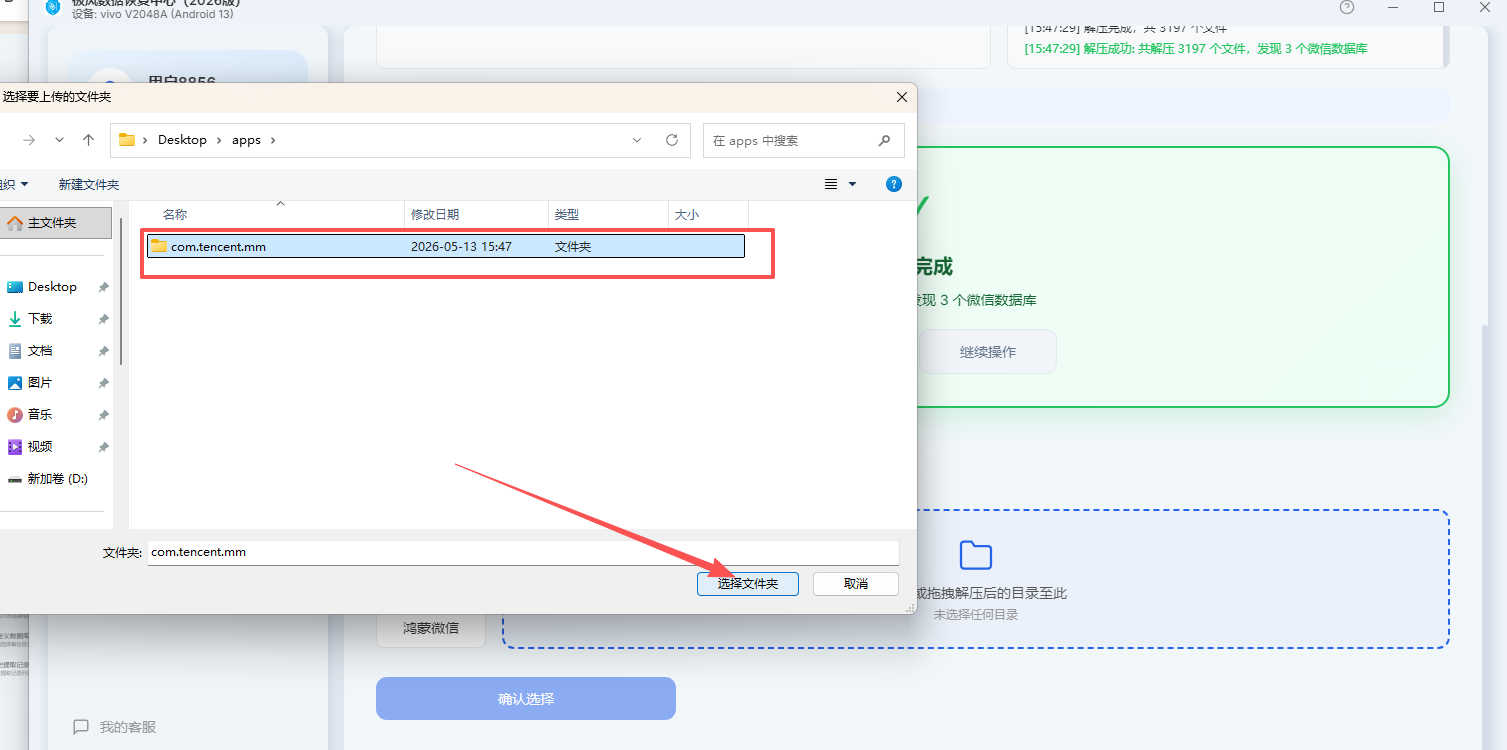Unpin 音乐 using its pin icon
Image resolution: width=1507 pixels, height=750 pixels.
pos(103,415)
